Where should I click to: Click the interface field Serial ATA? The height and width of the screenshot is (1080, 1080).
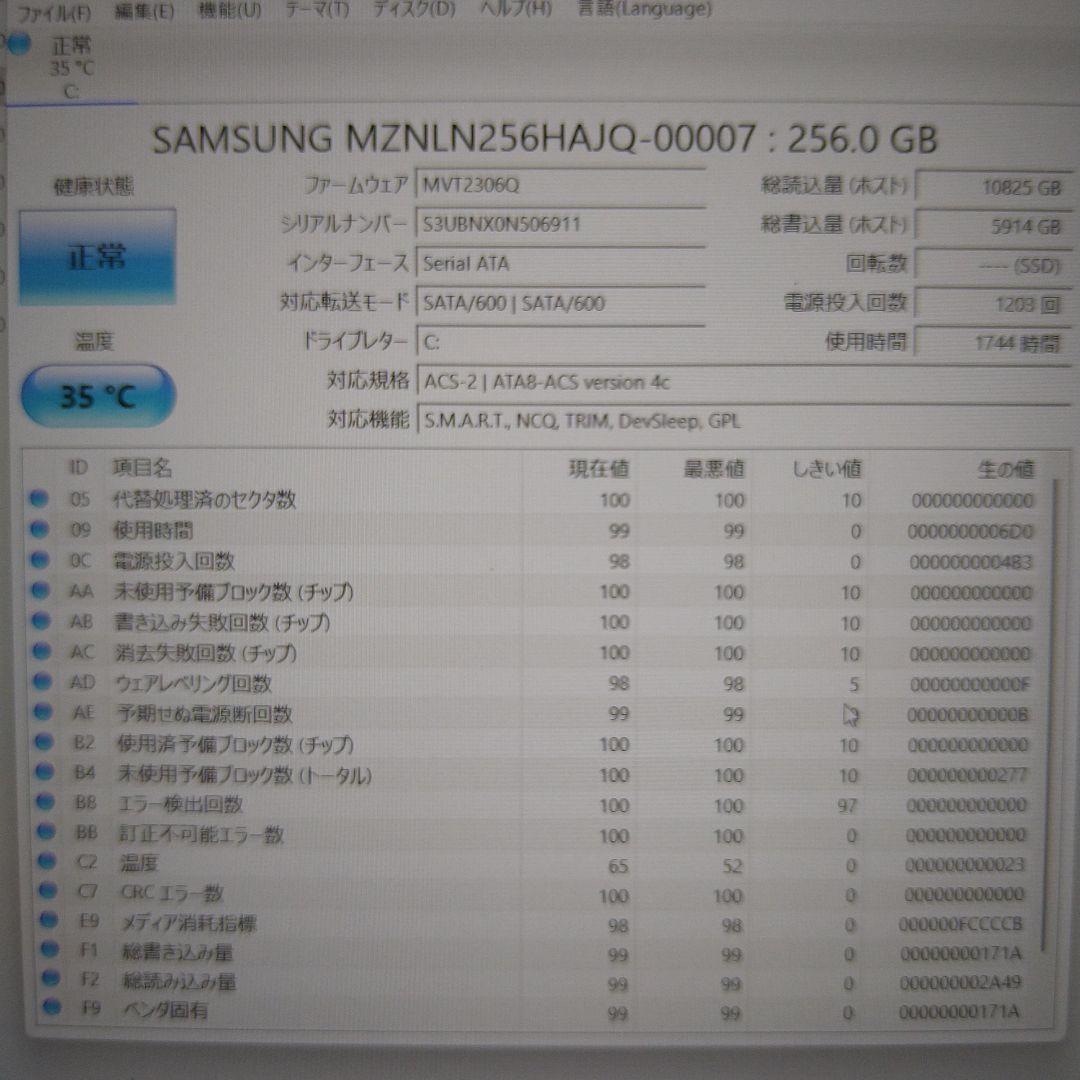(x=560, y=264)
